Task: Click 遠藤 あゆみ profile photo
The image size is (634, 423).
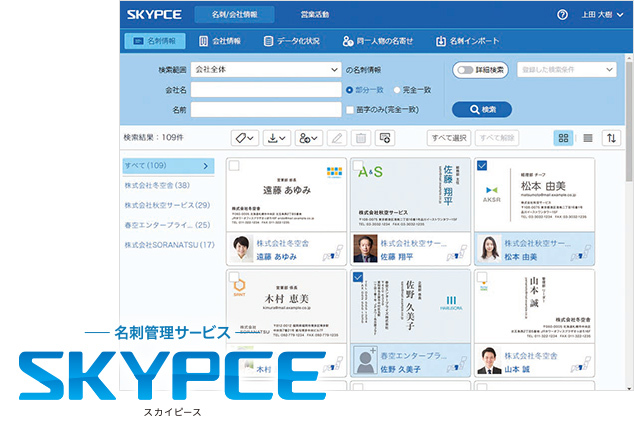Action: (x=241, y=248)
